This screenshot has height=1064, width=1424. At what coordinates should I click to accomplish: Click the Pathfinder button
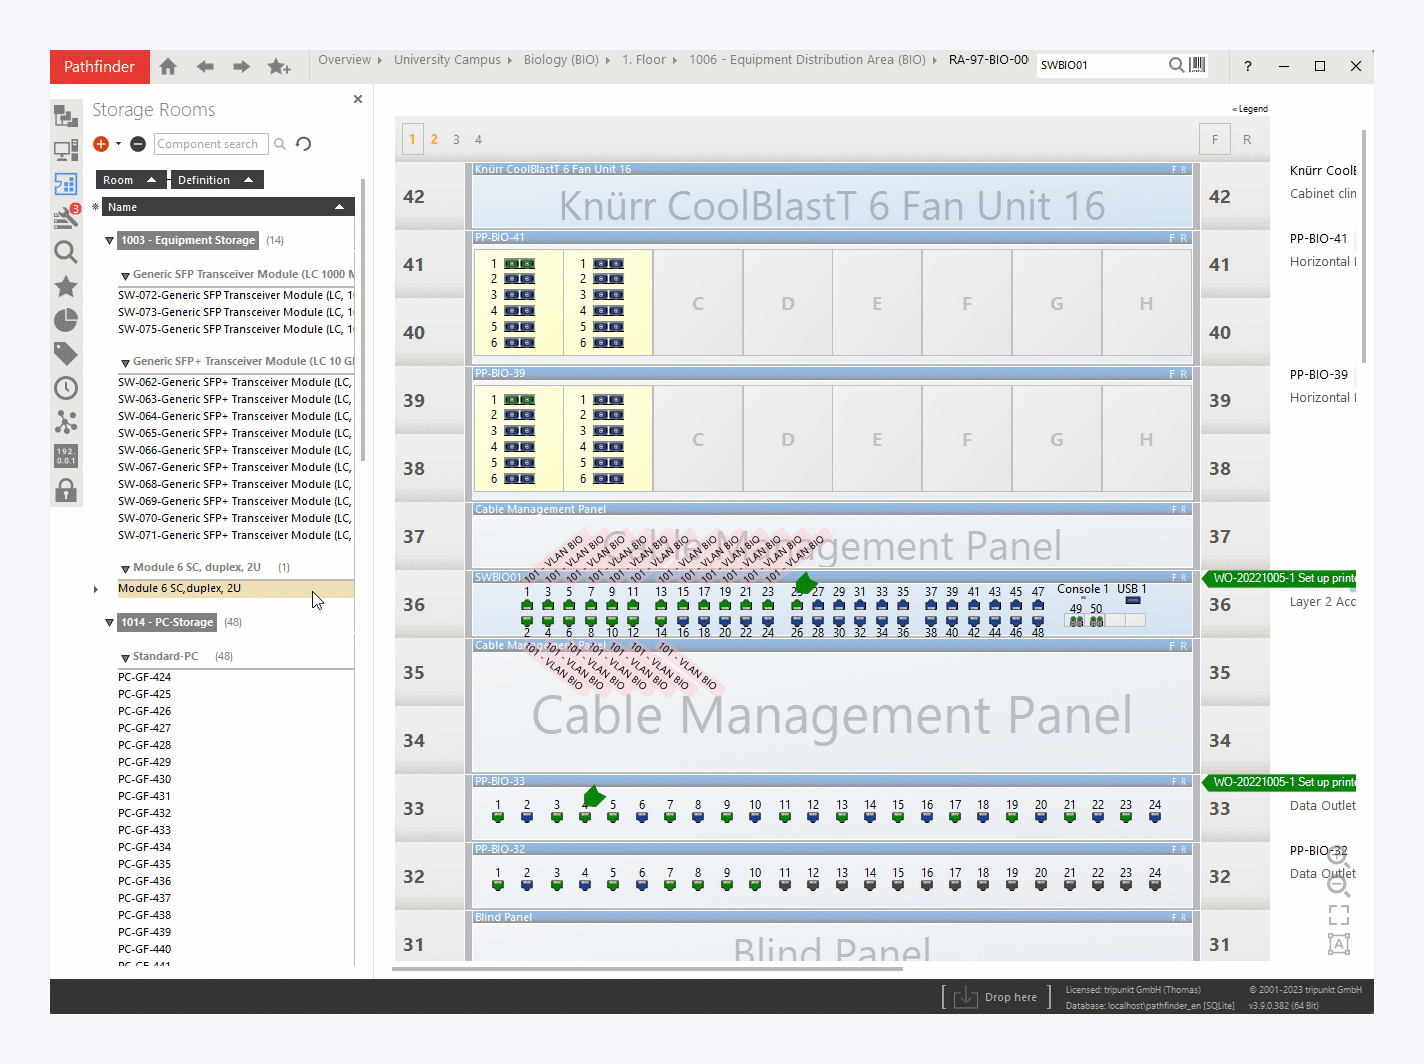[99, 67]
